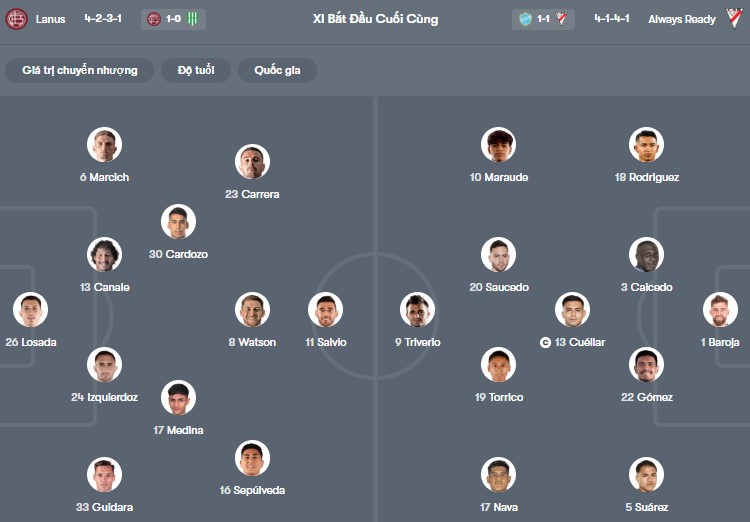
Task: Click the Always Ready team name
Action: [681, 19]
